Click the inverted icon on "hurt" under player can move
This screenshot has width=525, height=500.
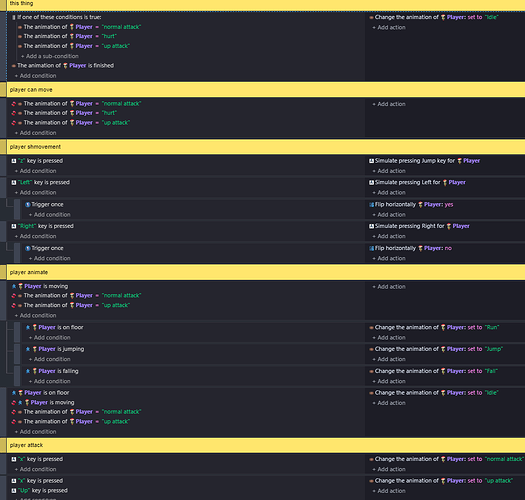pyautogui.click(x=14, y=113)
